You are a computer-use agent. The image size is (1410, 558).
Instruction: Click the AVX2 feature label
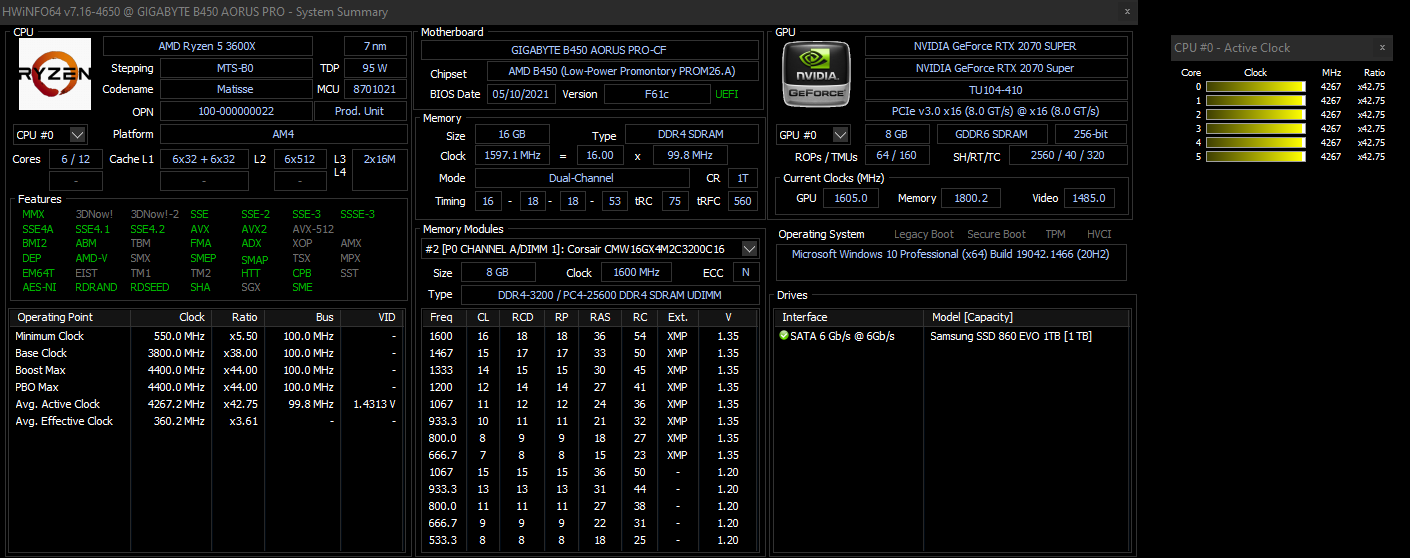coord(254,229)
